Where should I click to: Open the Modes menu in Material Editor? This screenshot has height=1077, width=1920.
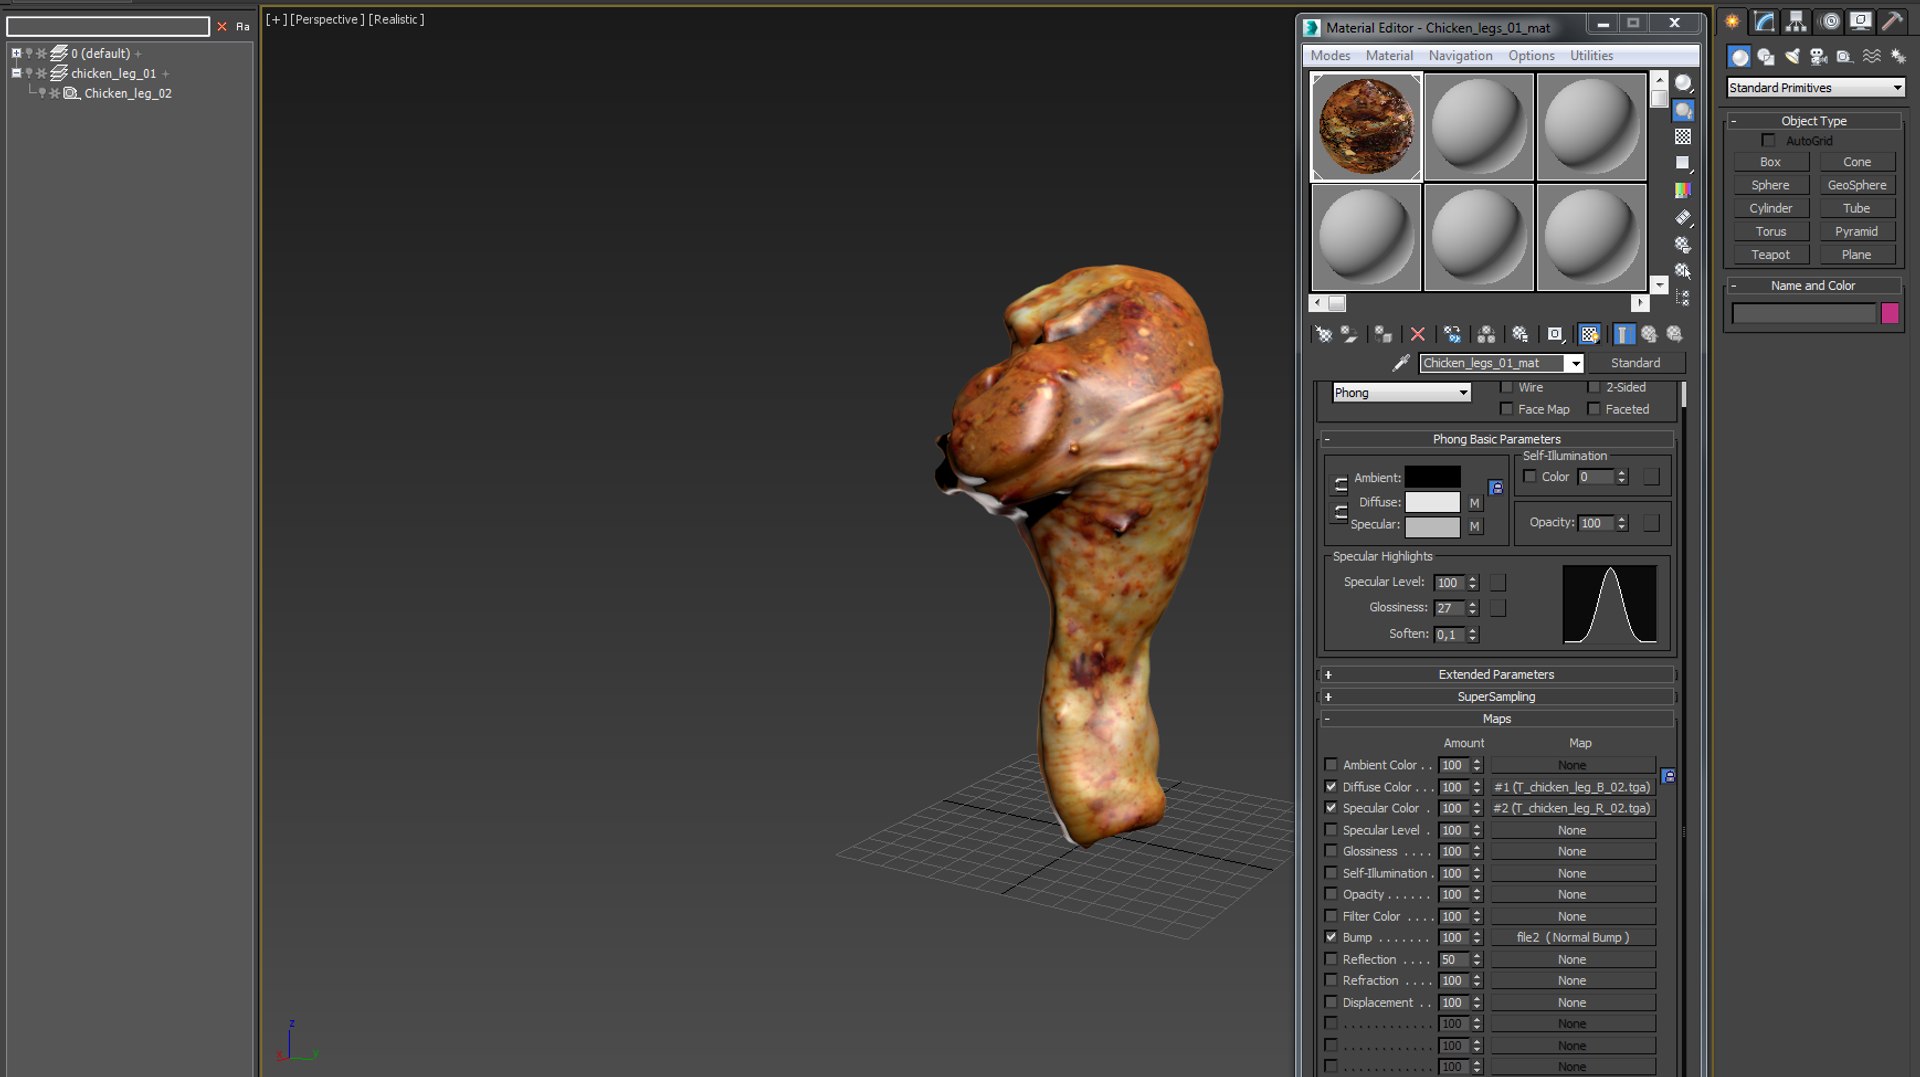coord(1330,56)
